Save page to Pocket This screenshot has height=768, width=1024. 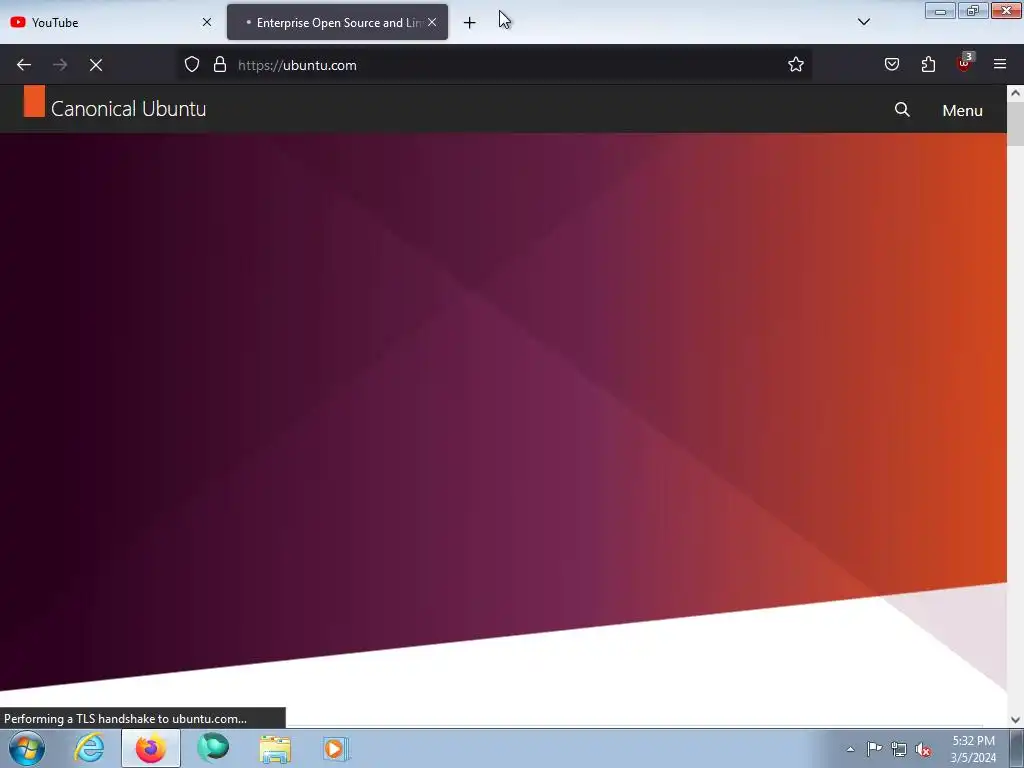point(891,65)
